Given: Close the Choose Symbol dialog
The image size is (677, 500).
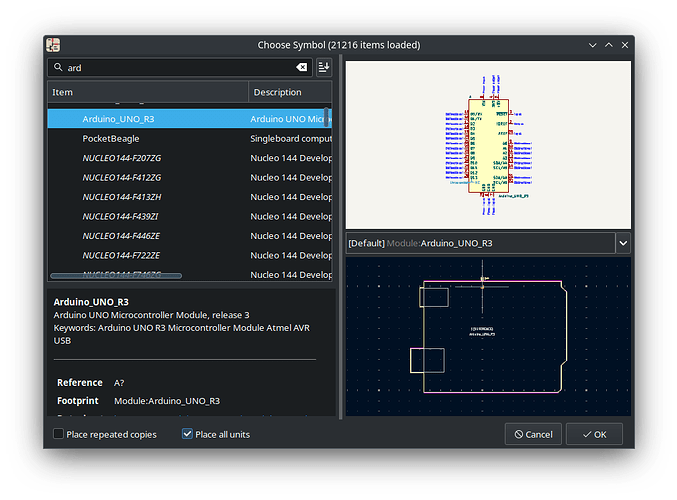Looking at the screenshot, I should pyautogui.click(x=625, y=45).
